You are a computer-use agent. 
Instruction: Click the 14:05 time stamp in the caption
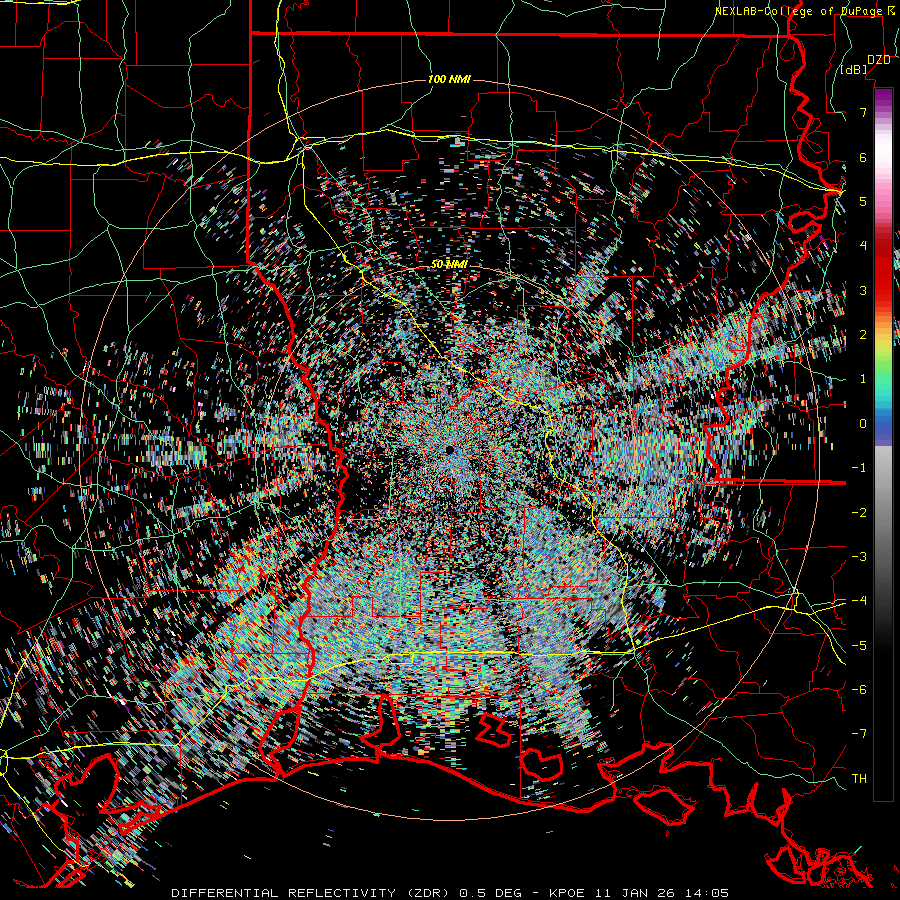tap(707, 893)
